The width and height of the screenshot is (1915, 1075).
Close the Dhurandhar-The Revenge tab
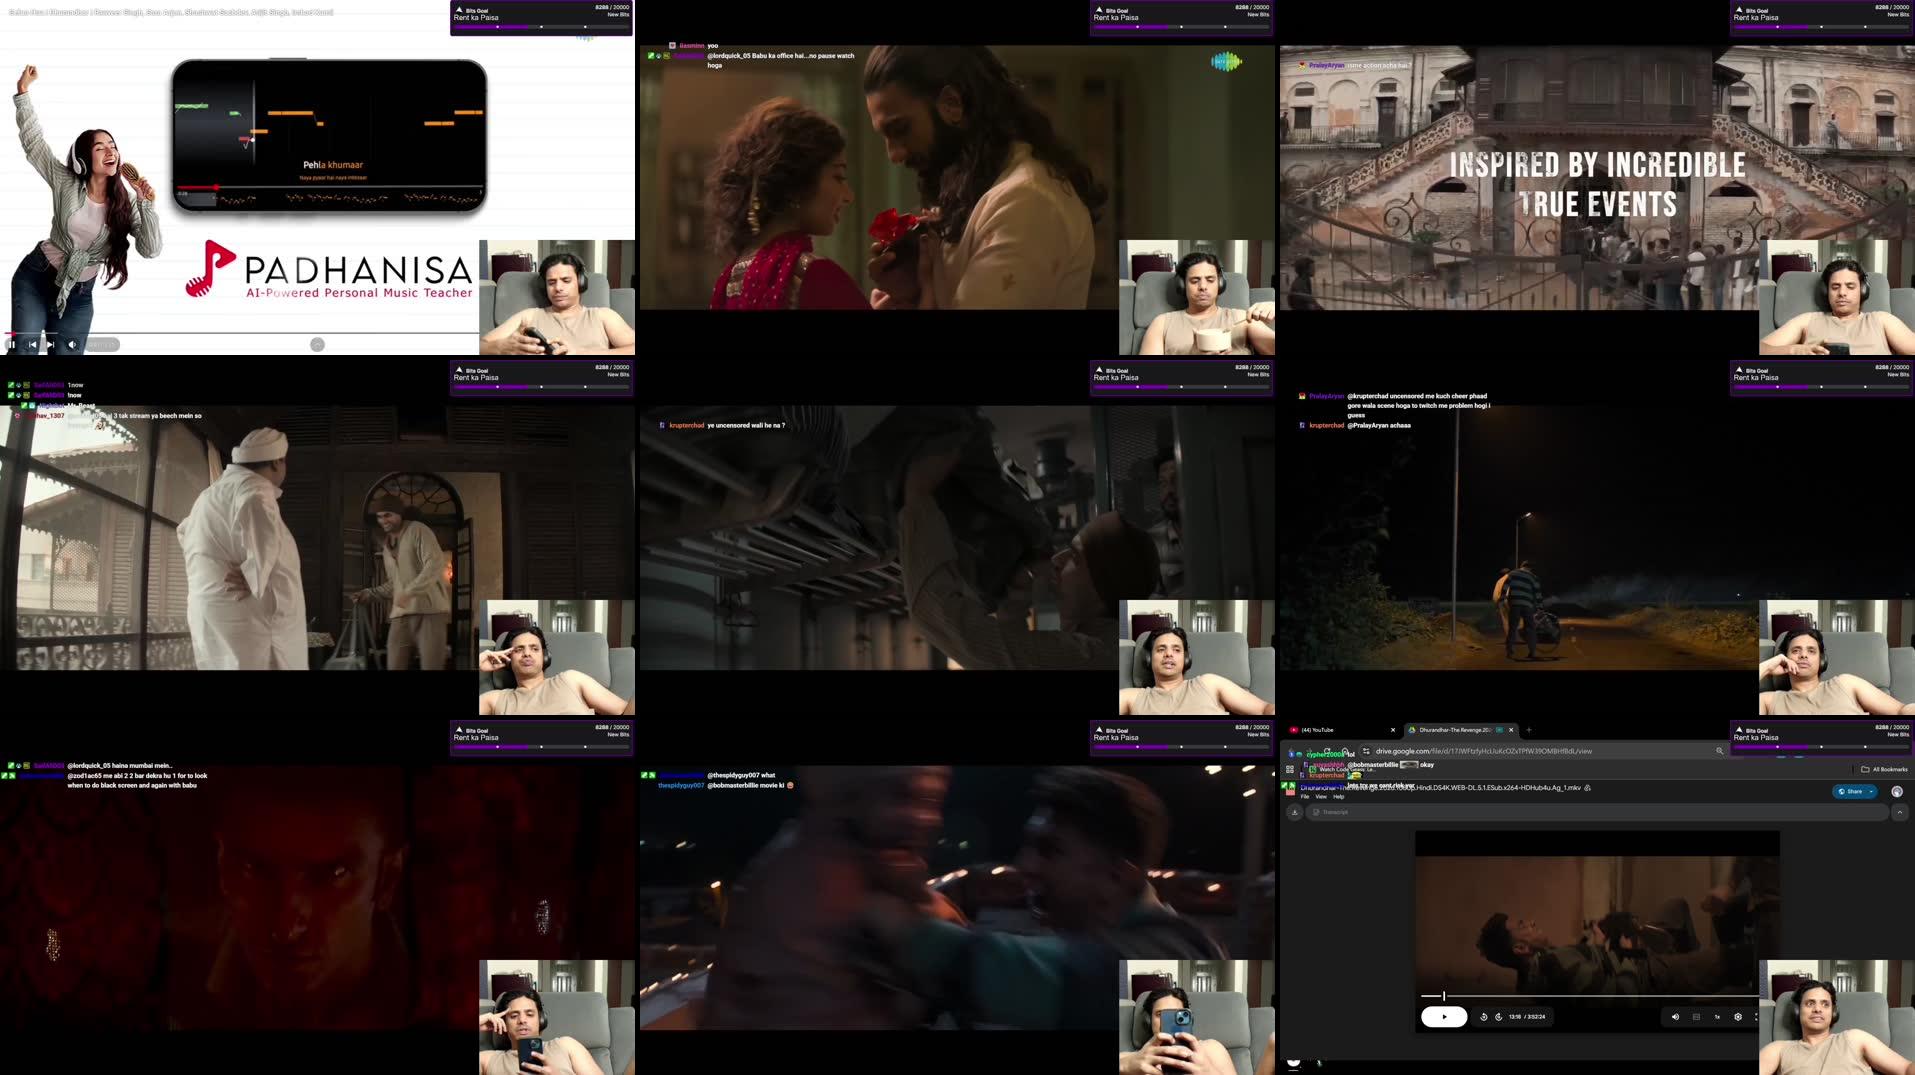click(1511, 730)
